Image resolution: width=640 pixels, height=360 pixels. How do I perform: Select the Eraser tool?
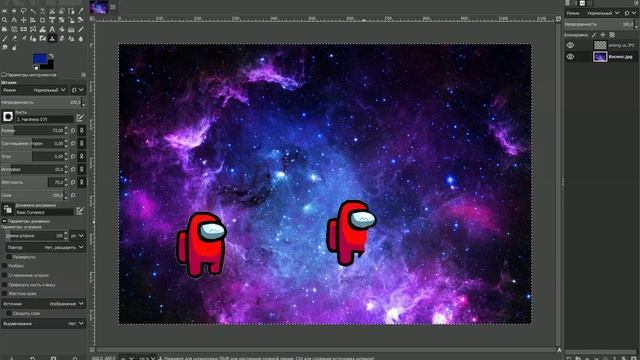pyautogui.click(x=14, y=38)
